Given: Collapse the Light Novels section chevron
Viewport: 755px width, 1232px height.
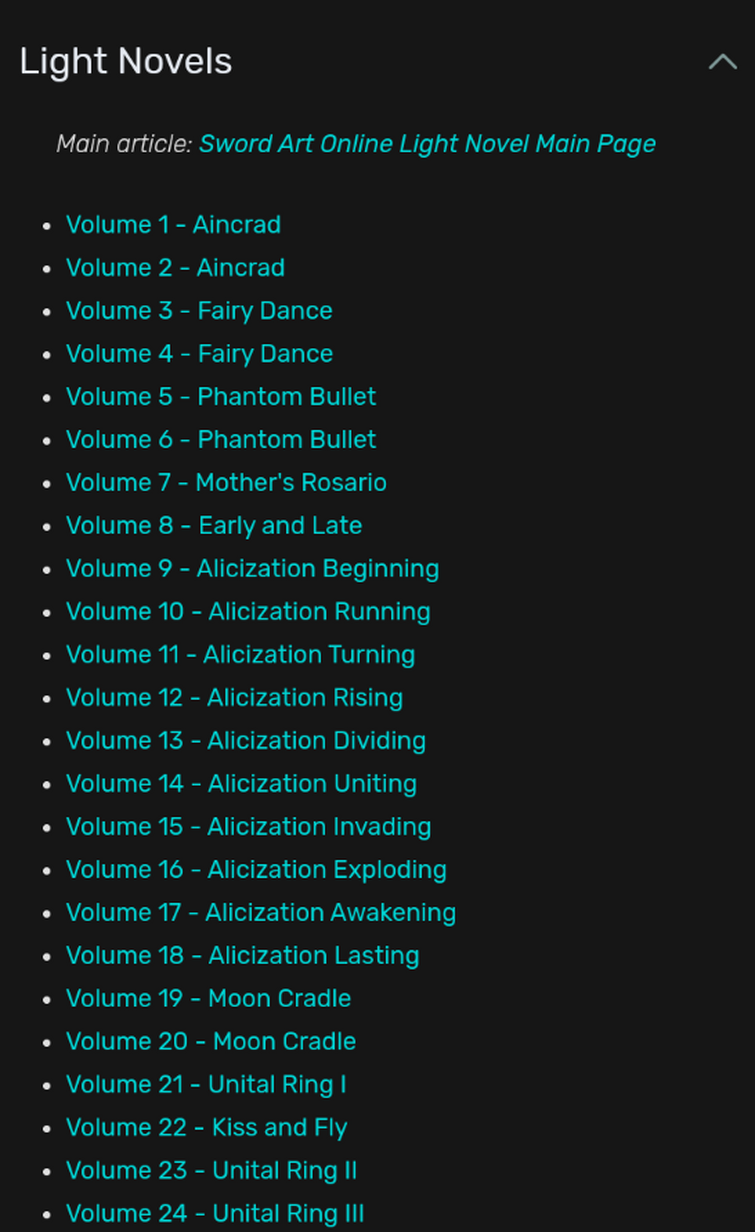Looking at the screenshot, I should point(722,62).
